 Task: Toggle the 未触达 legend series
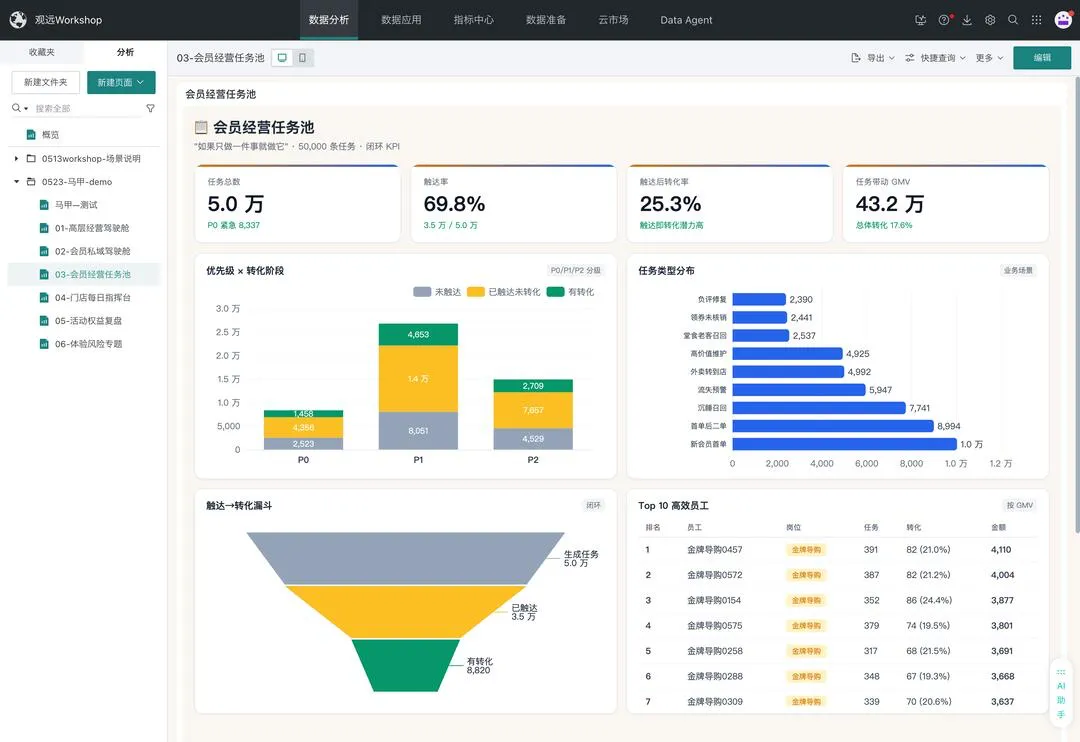pos(437,292)
